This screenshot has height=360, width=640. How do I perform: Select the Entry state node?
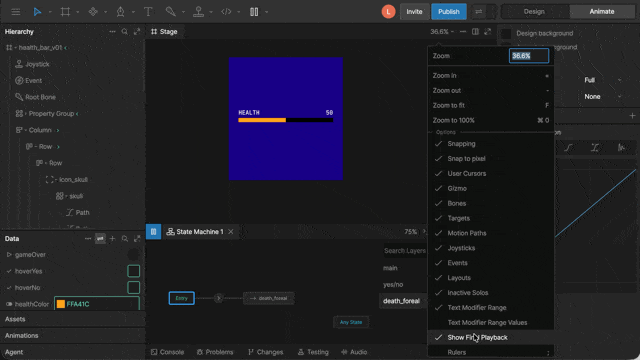(x=182, y=298)
